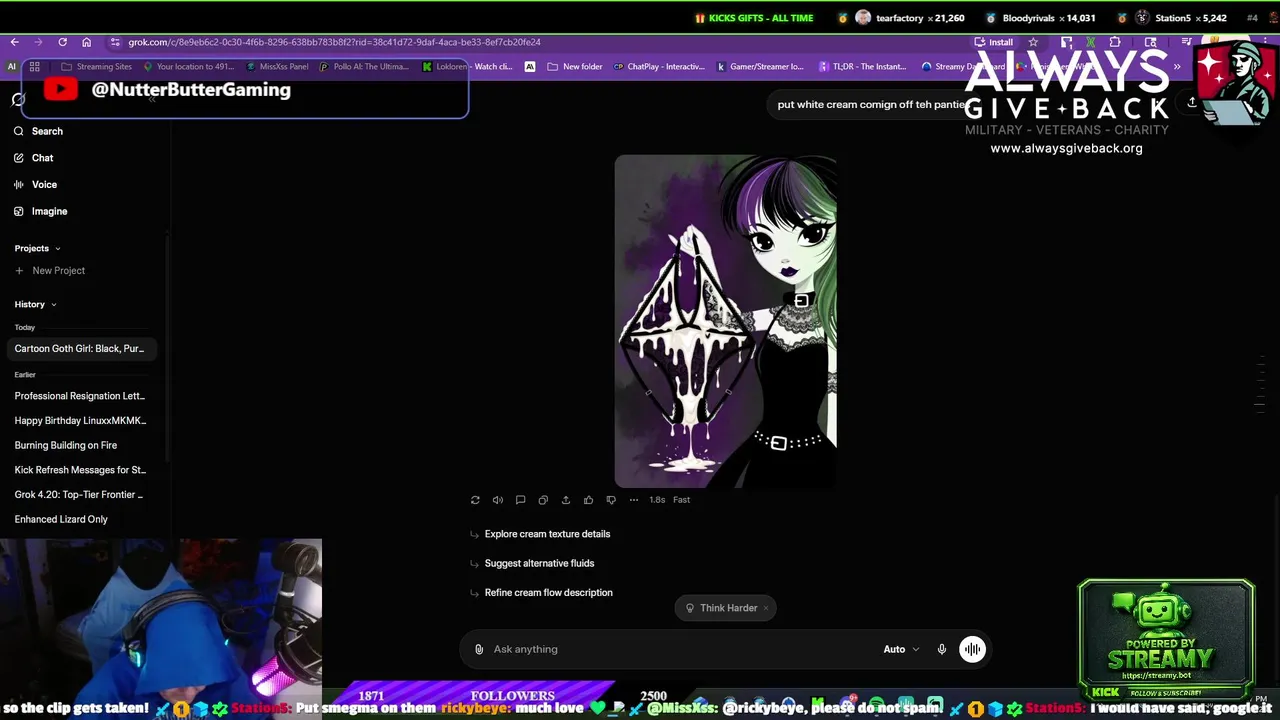Image resolution: width=1280 pixels, height=720 pixels.
Task: Collapse the Projects section chevron
Action: pos(57,248)
